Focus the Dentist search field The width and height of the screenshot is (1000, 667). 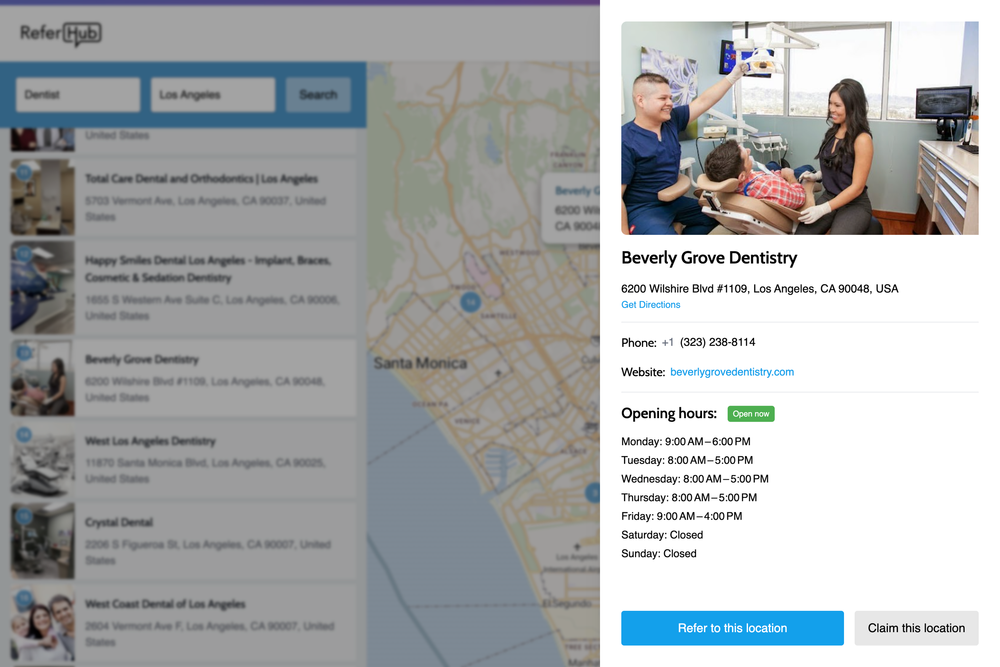tap(78, 95)
